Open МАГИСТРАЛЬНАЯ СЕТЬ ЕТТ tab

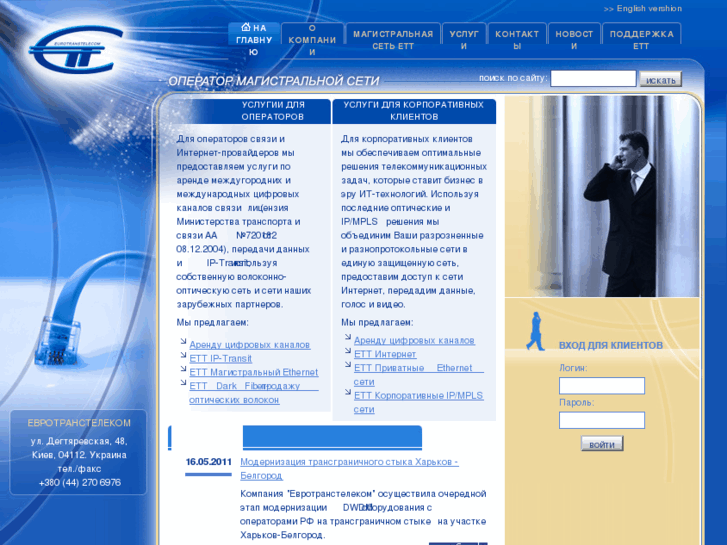click(x=393, y=40)
